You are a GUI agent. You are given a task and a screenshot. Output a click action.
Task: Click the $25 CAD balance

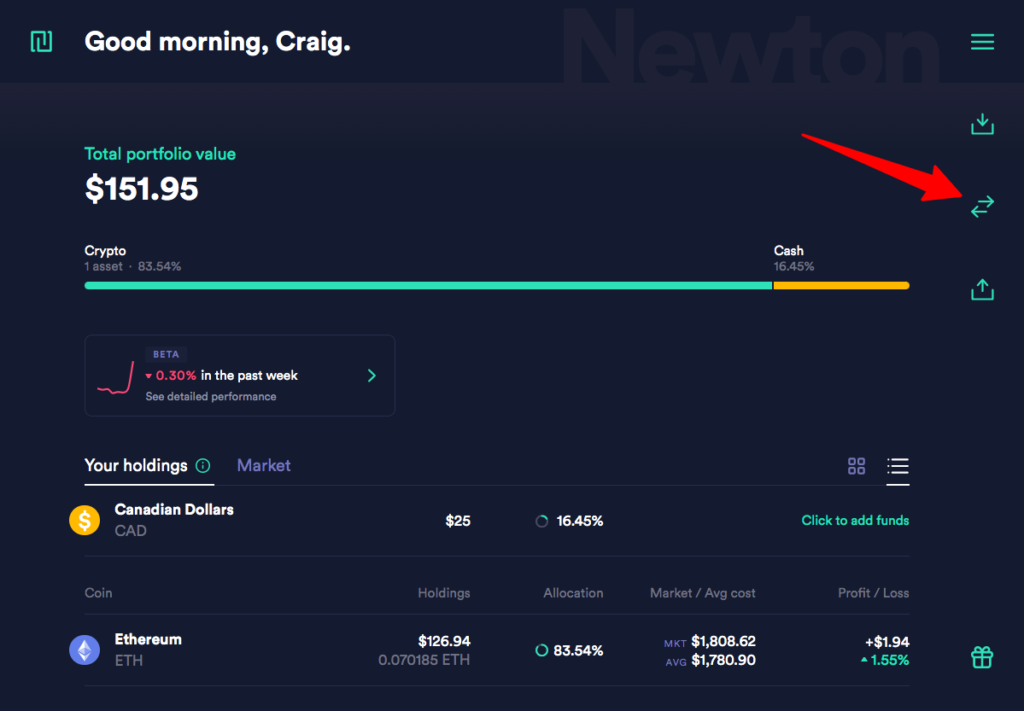pyautogui.click(x=458, y=520)
